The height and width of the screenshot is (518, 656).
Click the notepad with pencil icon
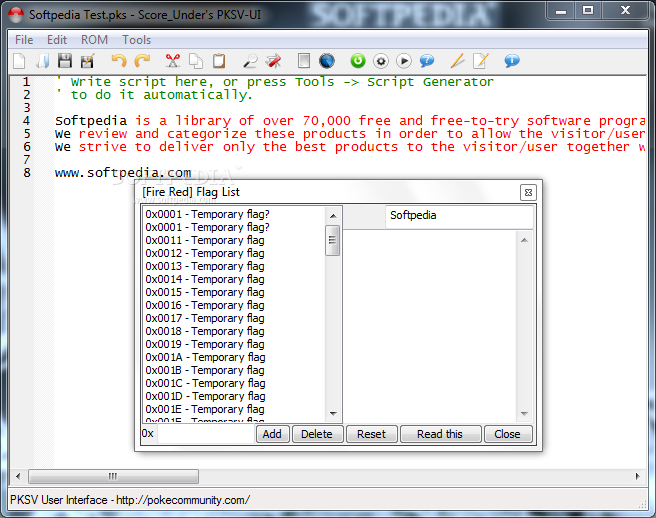[480, 61]
